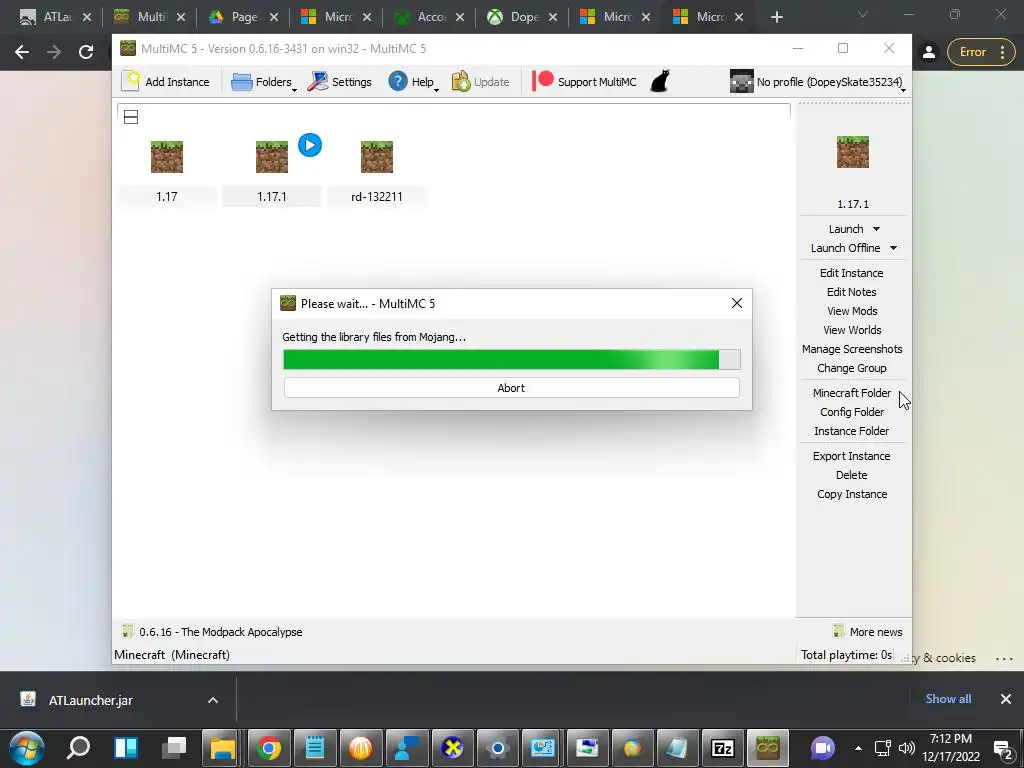Open the 0.6.16 Modpack Apocalypse news item
1024x768 pixels.
[212, 632]
